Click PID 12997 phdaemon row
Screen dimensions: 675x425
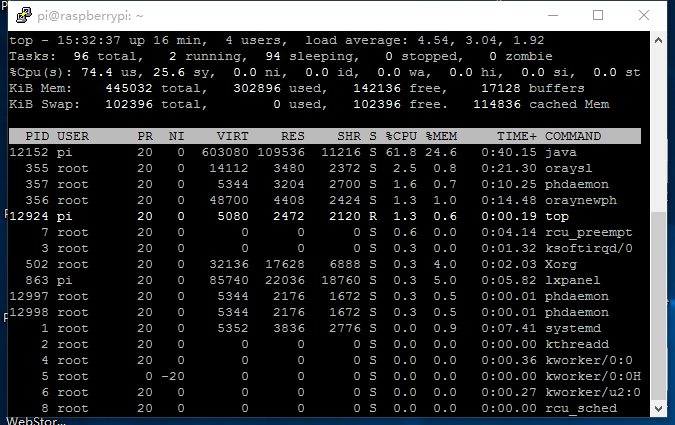[29, 296]
